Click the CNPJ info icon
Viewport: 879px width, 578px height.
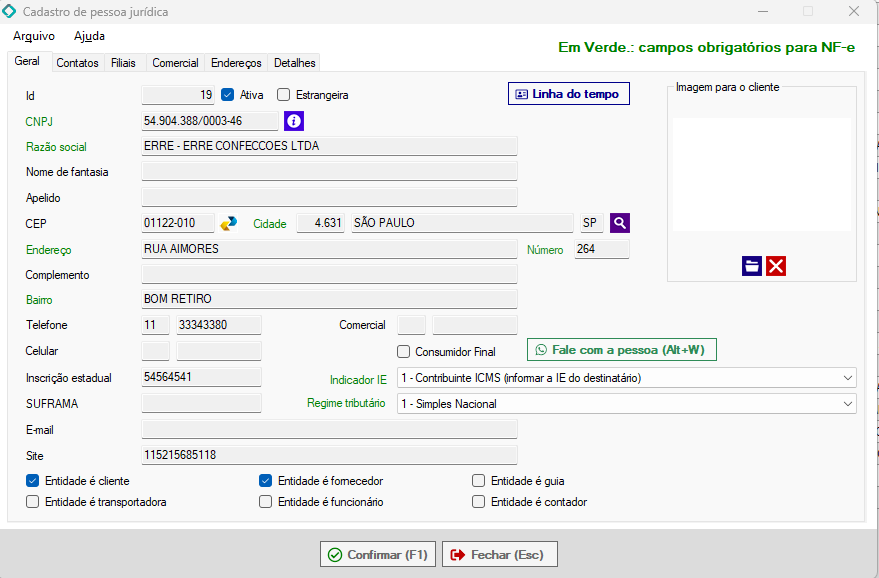tap(294, 121)
